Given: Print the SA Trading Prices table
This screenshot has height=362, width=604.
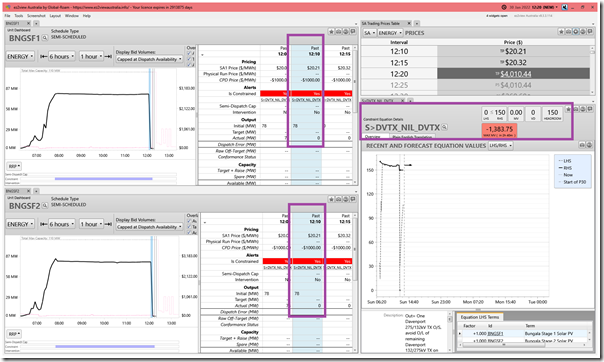Looking at the screenshot, I should pos(582,32).
